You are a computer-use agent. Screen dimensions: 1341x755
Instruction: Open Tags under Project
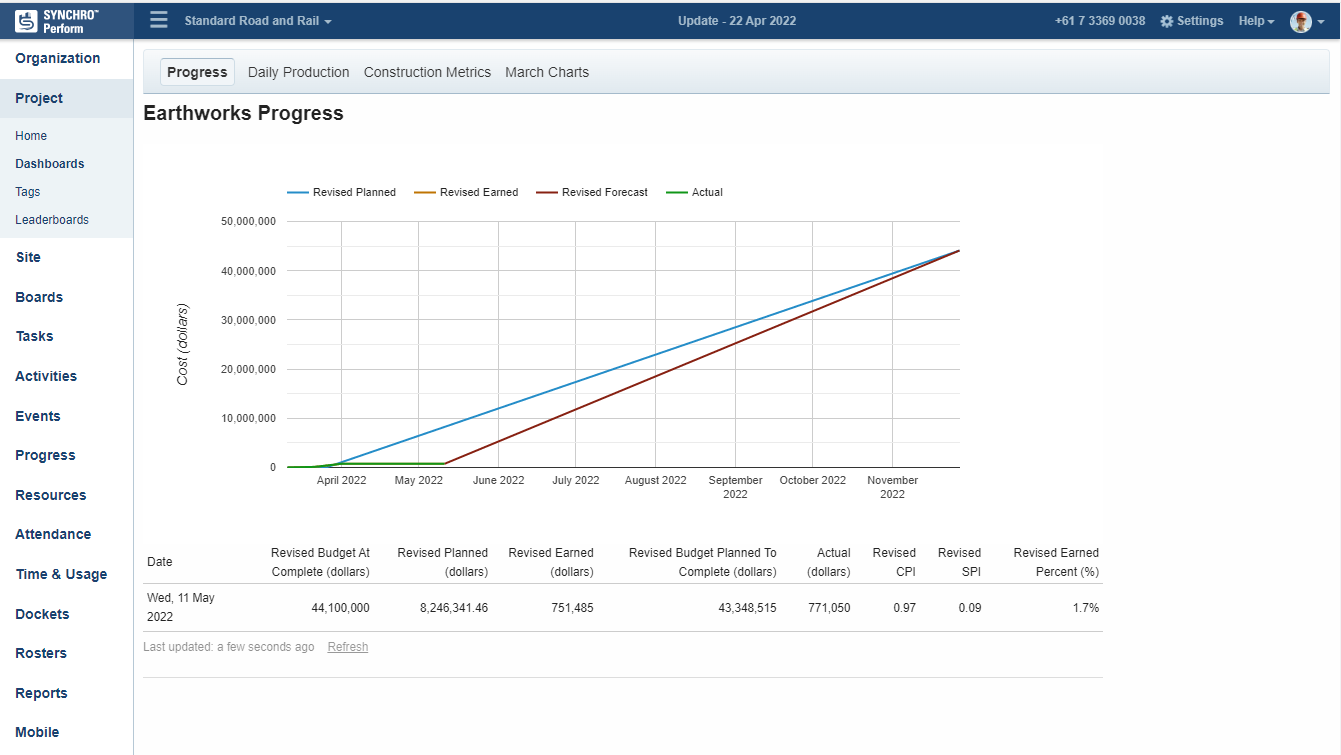pyautogui.click(x=28, y=192)
